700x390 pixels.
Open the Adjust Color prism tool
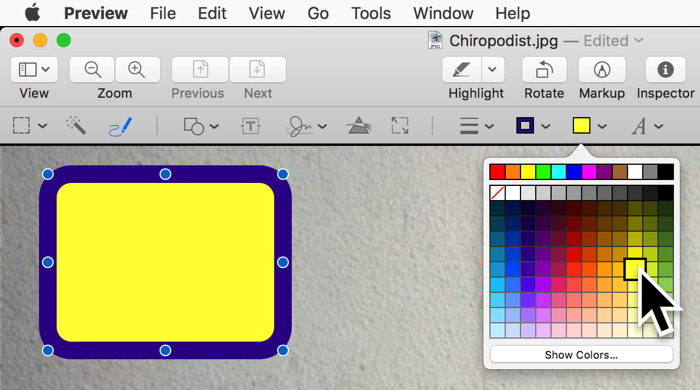pos(358,126)
